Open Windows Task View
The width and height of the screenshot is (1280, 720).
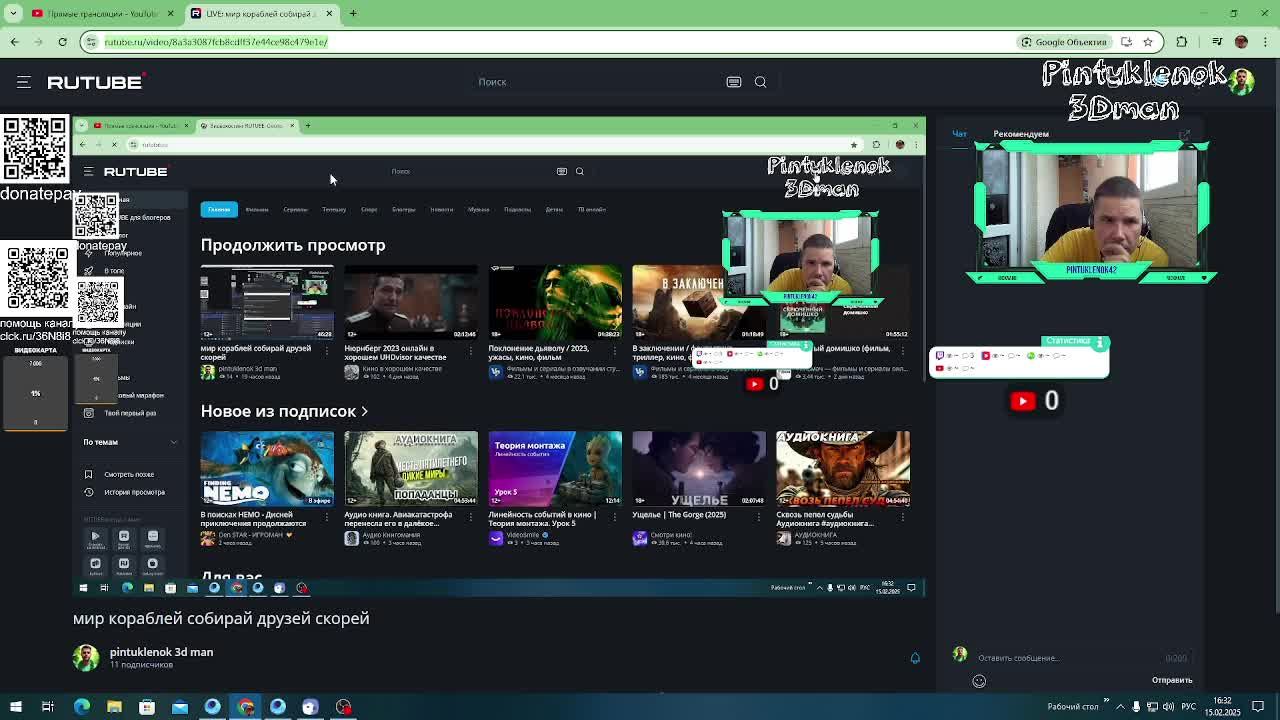47,707
